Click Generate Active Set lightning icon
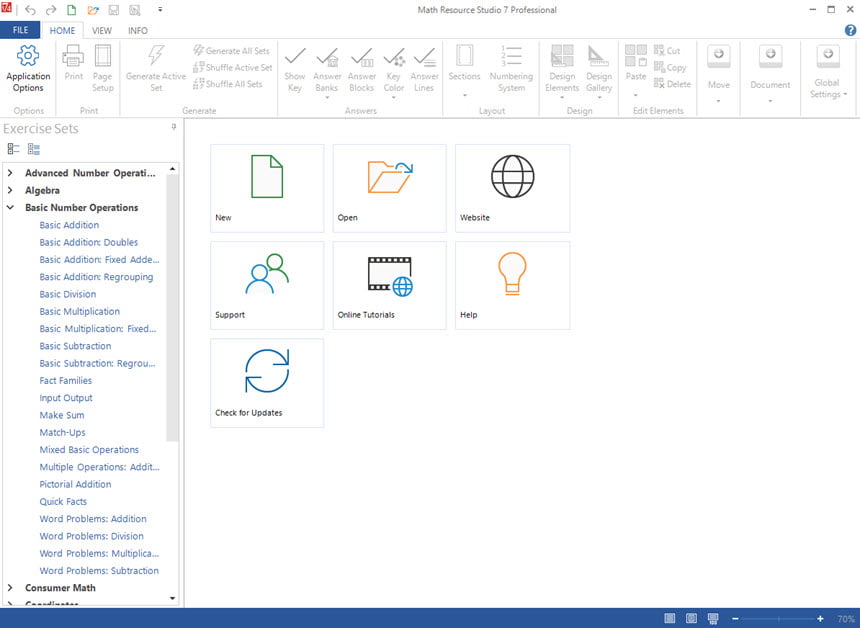Viewport: 860px width, 628px height. click(156, 55)
